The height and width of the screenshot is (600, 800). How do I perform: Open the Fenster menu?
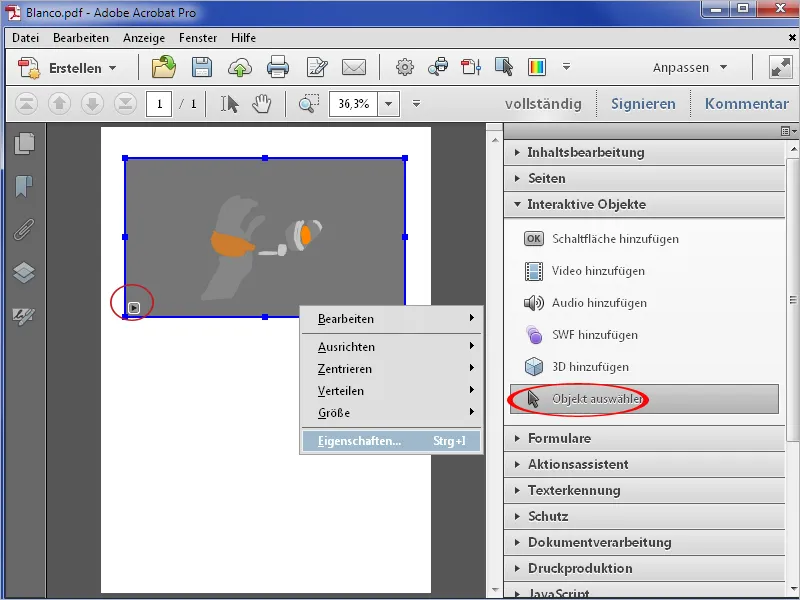pos(198,38)
